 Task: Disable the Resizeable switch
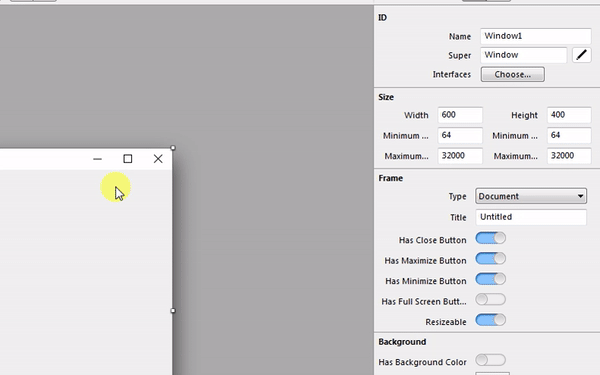pos(491,320)
